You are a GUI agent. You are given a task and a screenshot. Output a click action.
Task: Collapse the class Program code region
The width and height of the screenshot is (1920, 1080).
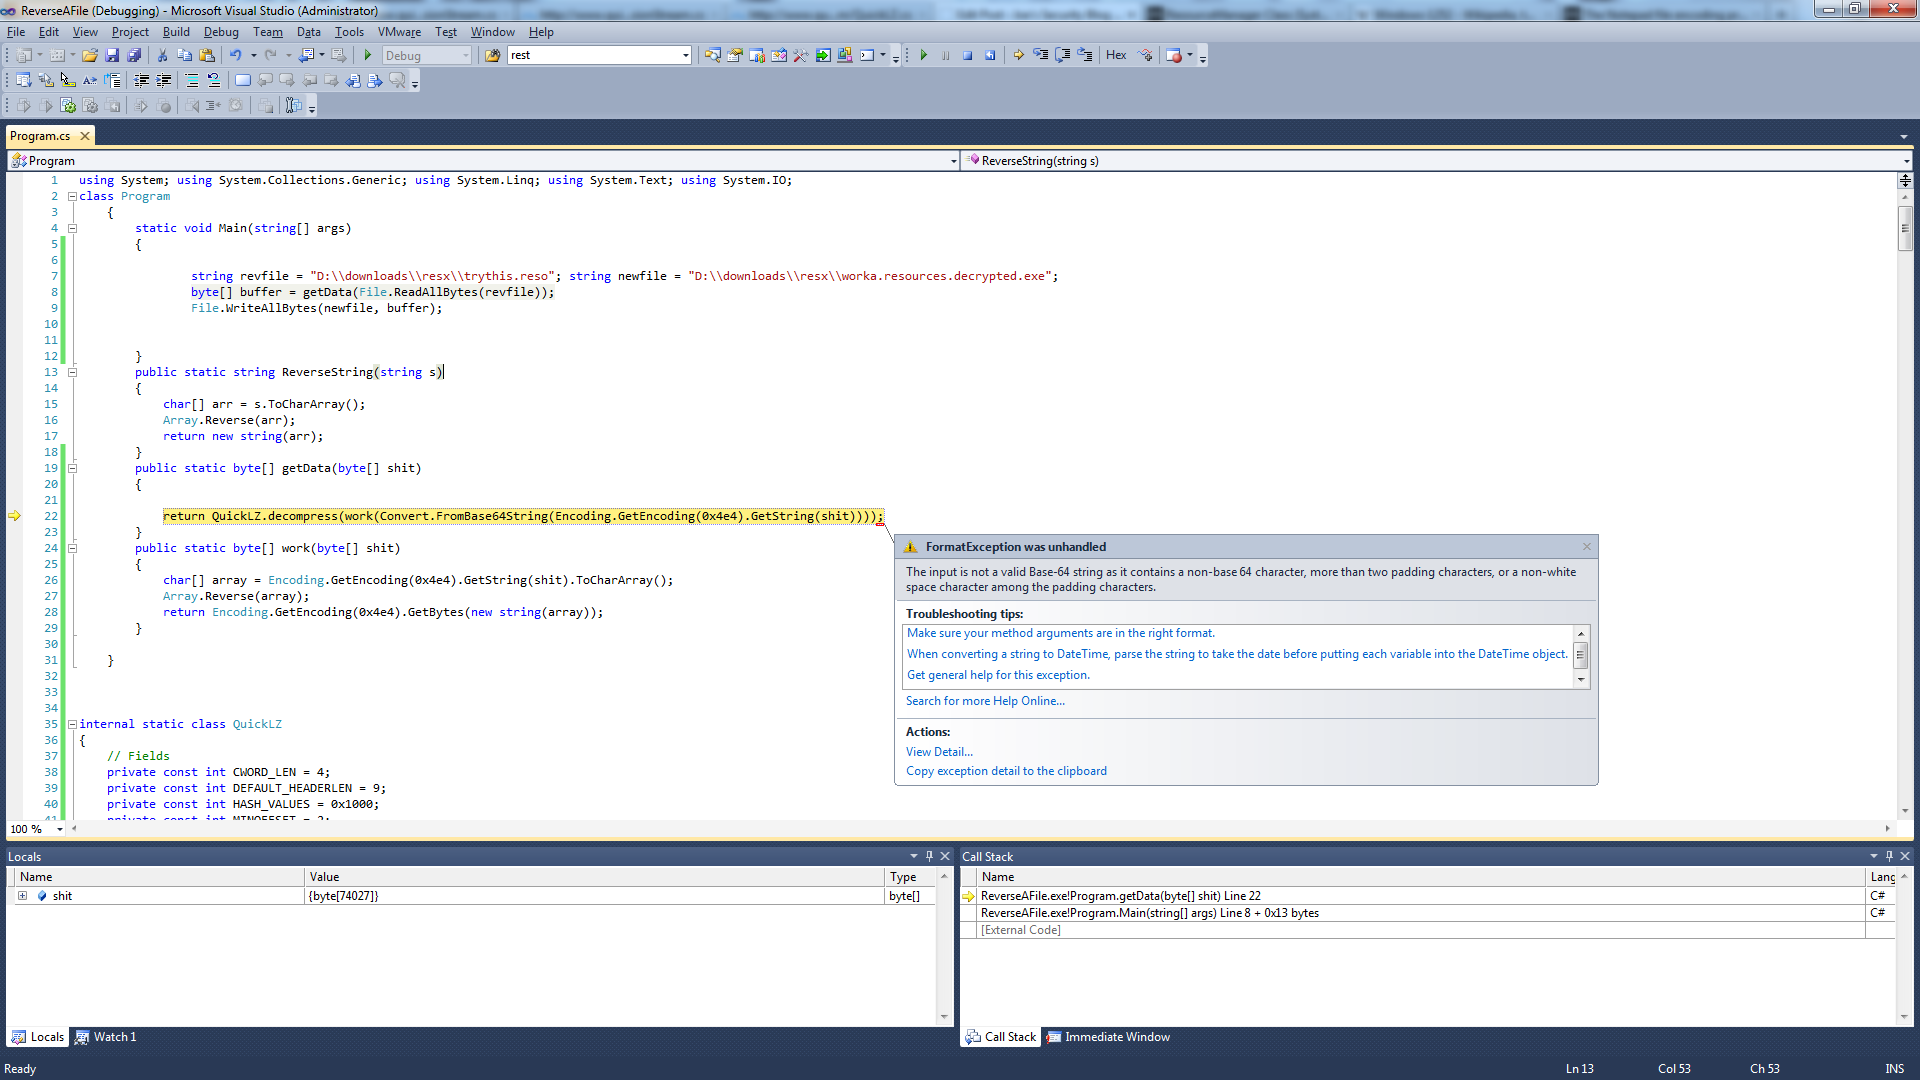pyautogui.click(x=72, y=196)
